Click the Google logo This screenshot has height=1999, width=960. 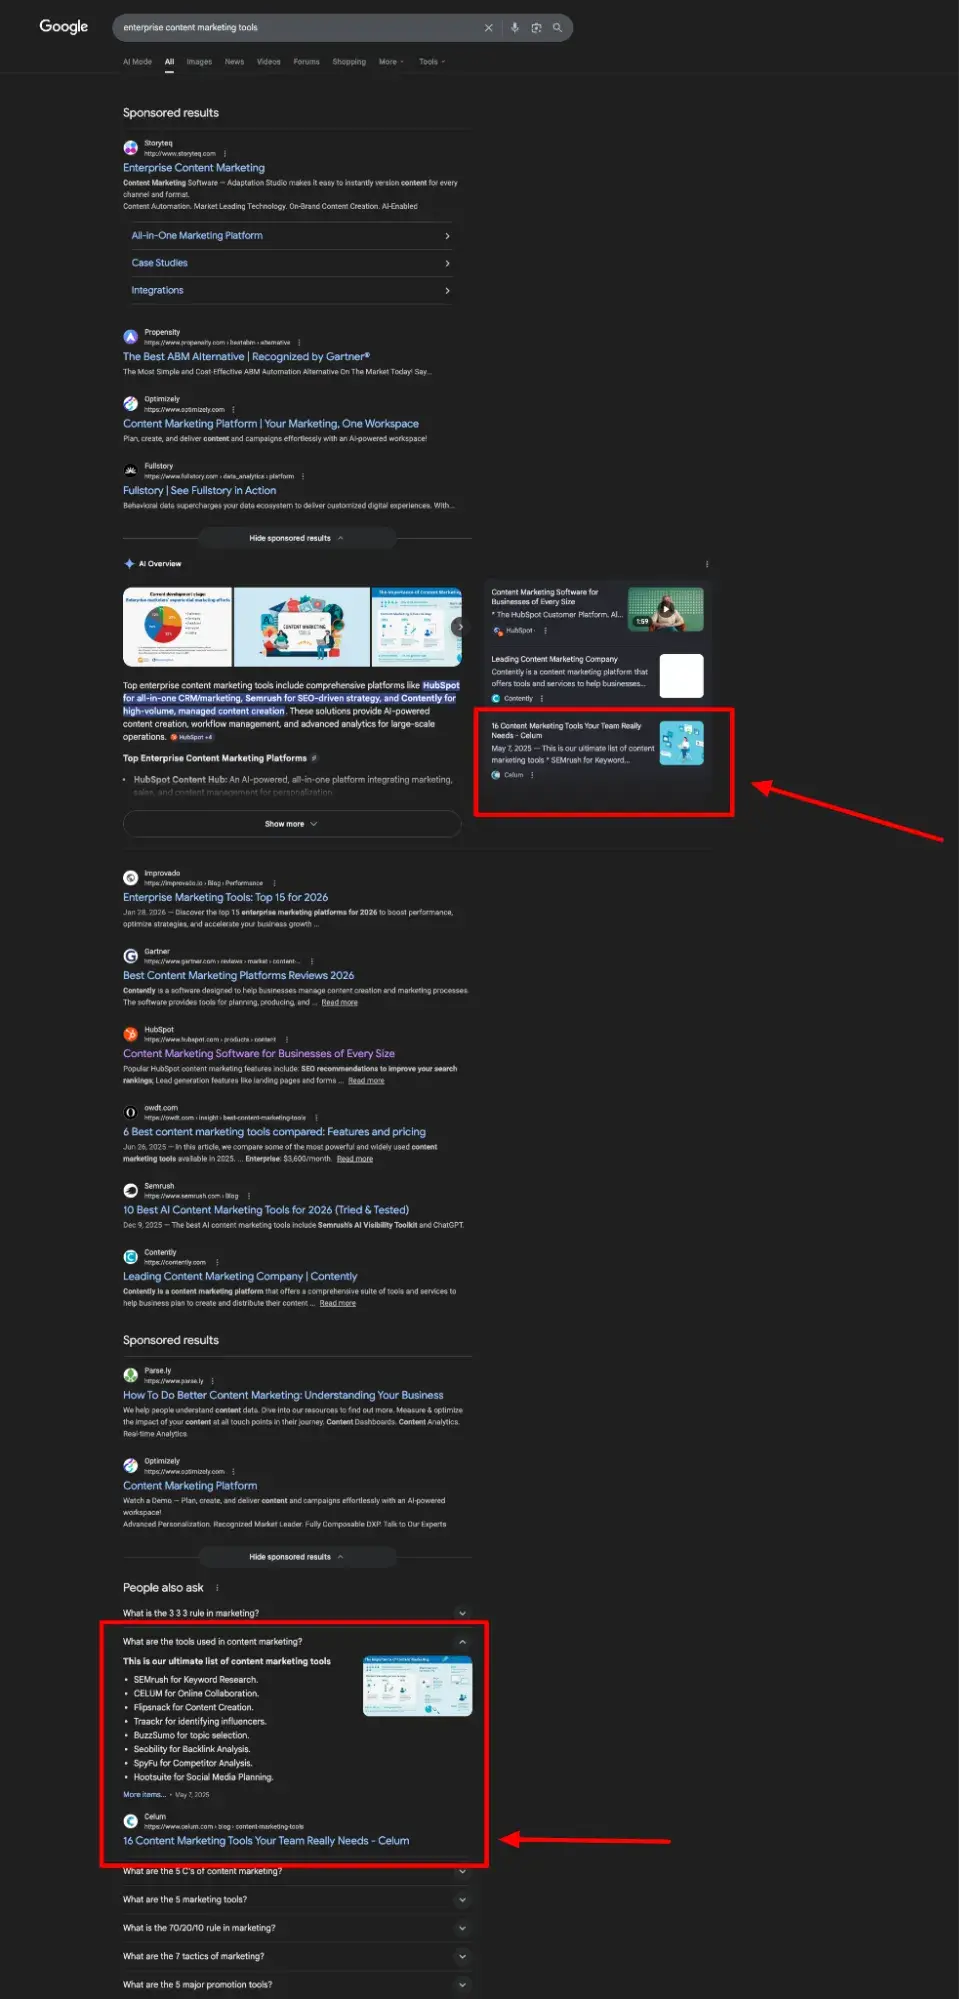(64, 27)
